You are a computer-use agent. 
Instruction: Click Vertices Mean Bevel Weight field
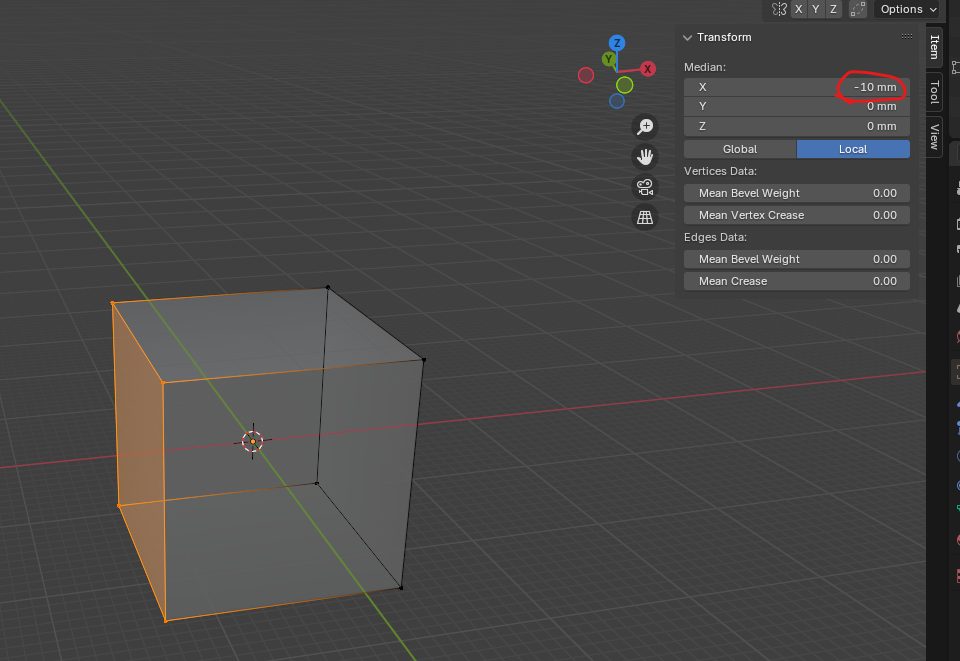pyautogui.click(x=797, y=193)
